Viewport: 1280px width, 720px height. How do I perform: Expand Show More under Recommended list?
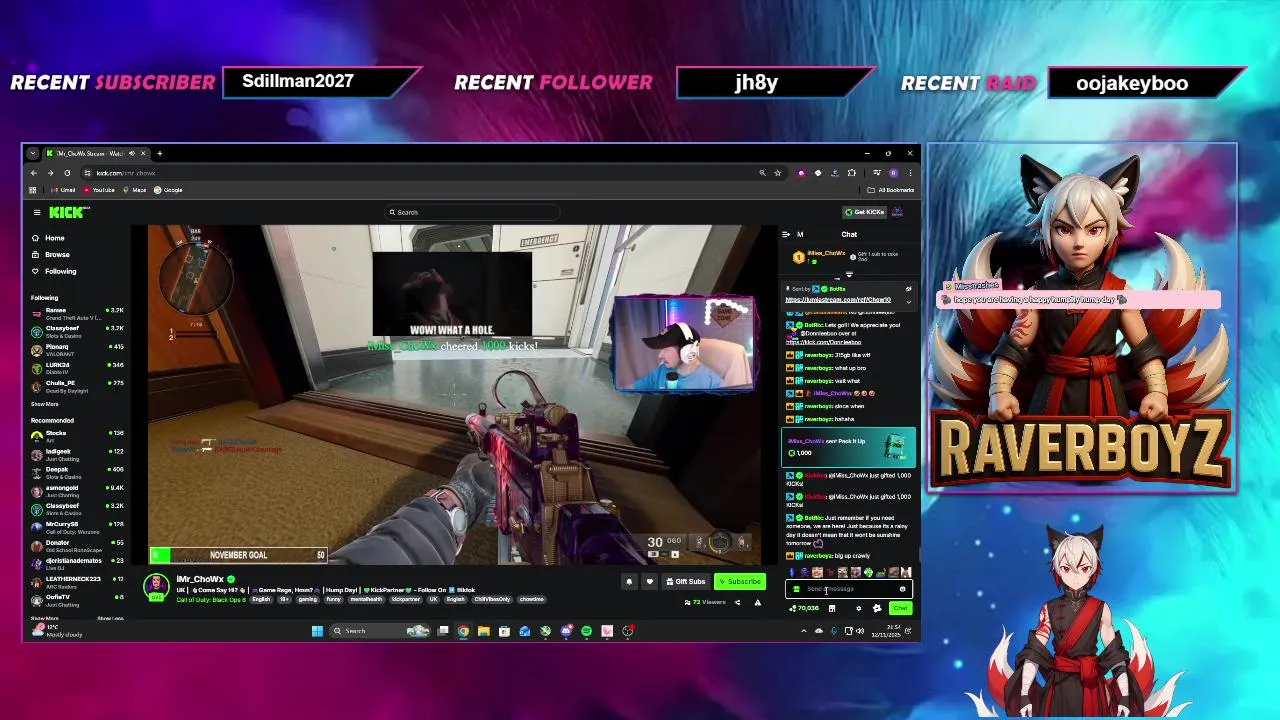(x=44, y=618)
